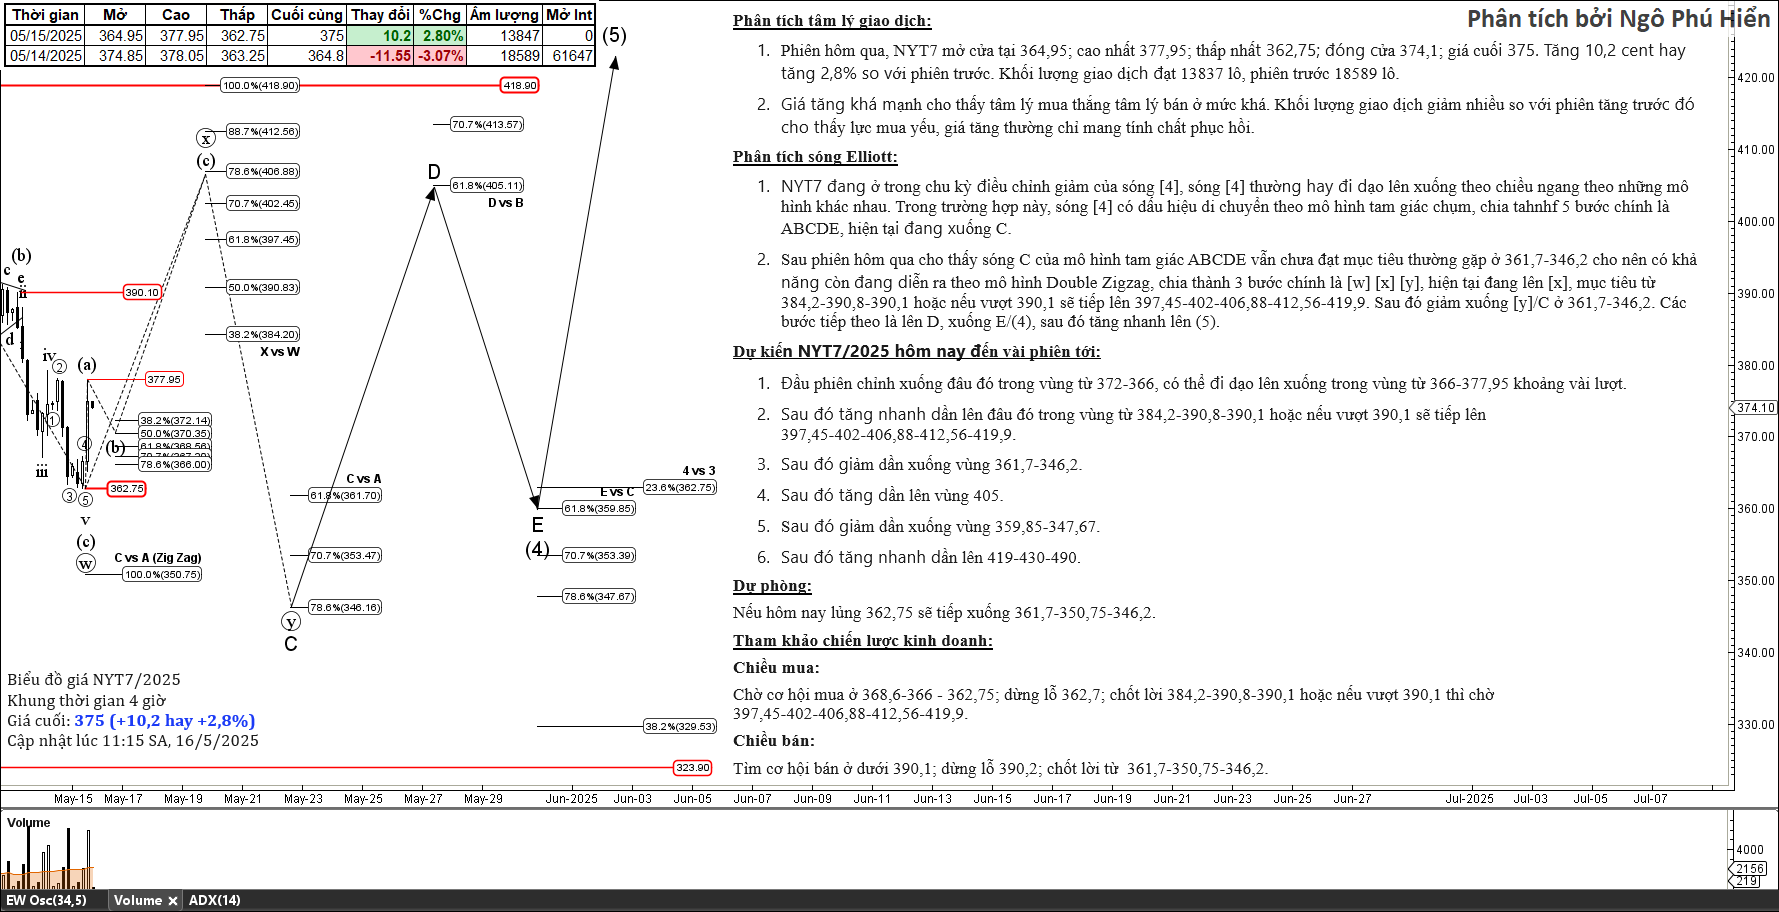Click the wave (5) target label
The image size is (1779, 912).
pyautogui.click(x=614, y=36)
